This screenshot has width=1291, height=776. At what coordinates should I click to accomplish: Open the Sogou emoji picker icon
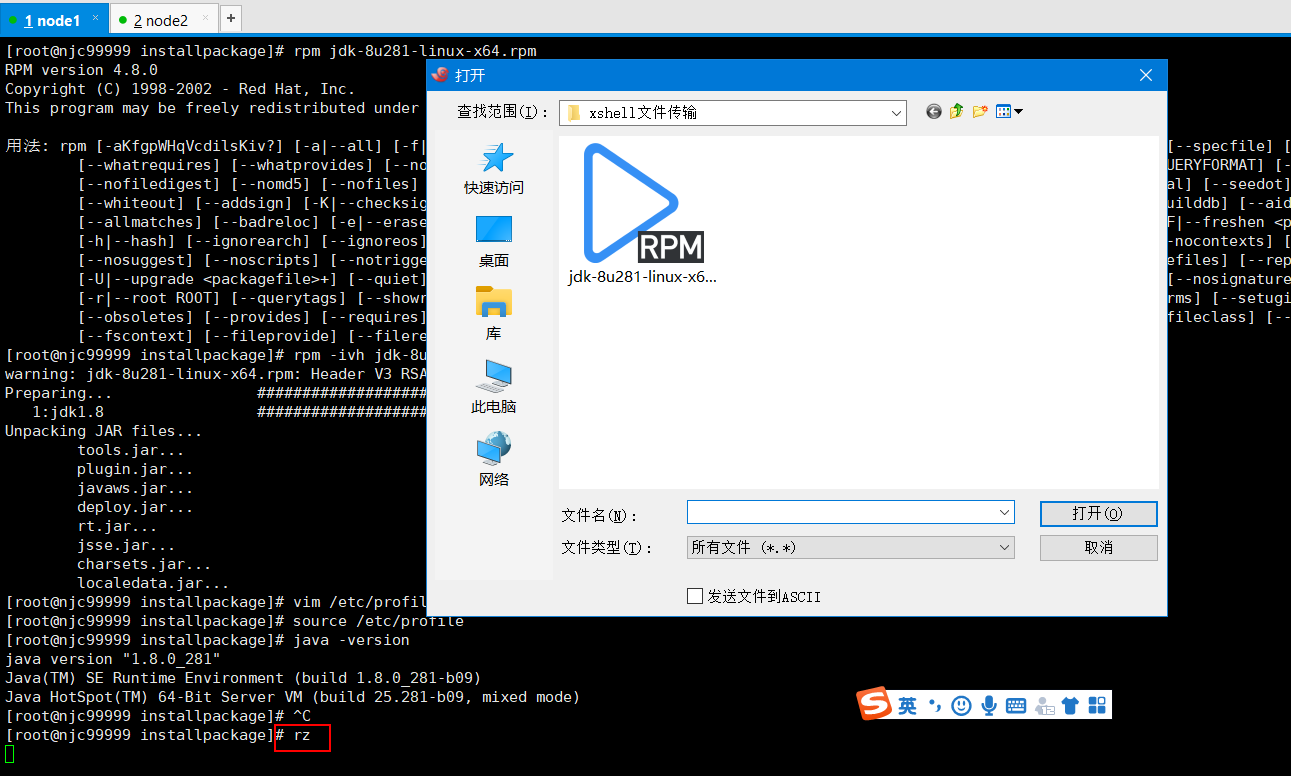[x=961, y=705]
